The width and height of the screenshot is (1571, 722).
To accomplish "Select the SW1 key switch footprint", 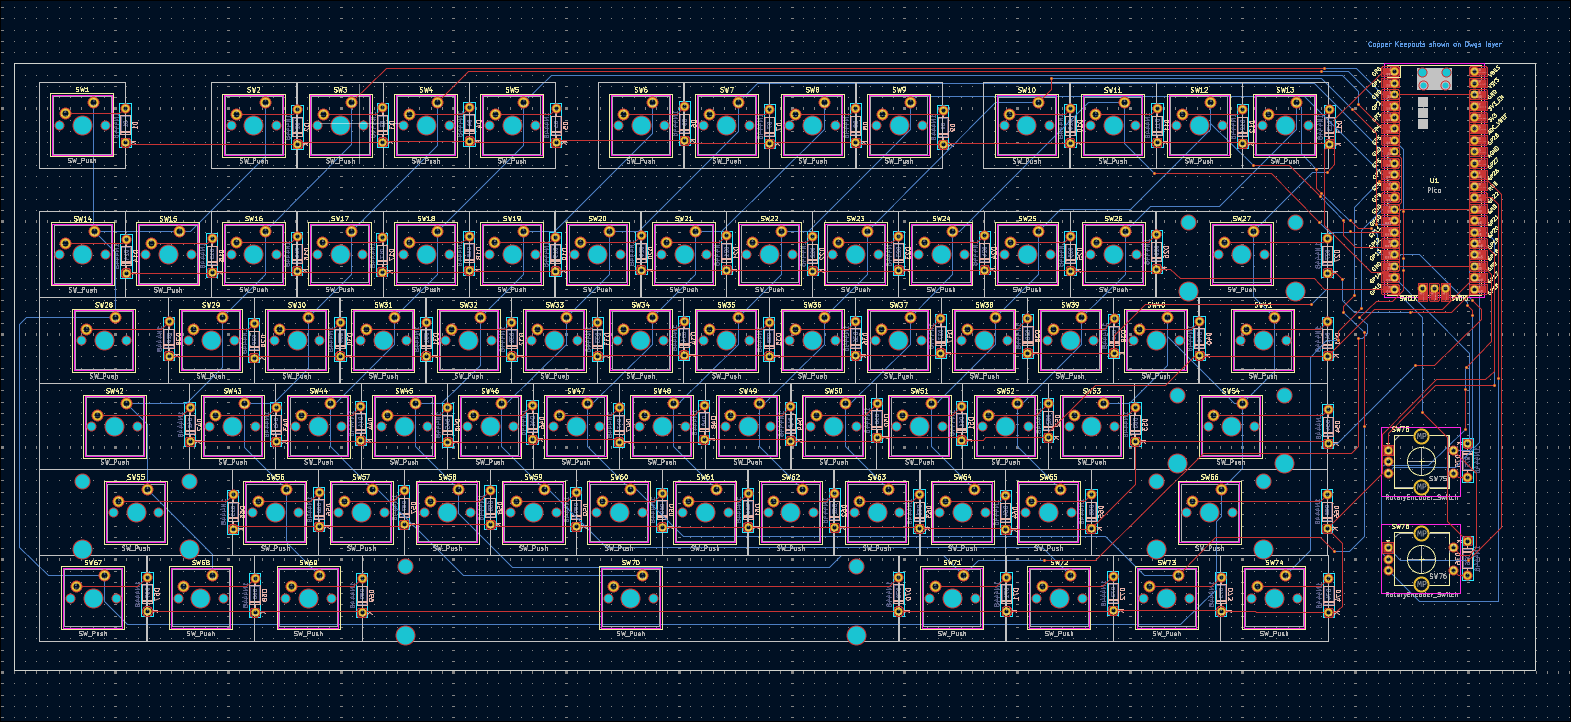I will (82, 126).
